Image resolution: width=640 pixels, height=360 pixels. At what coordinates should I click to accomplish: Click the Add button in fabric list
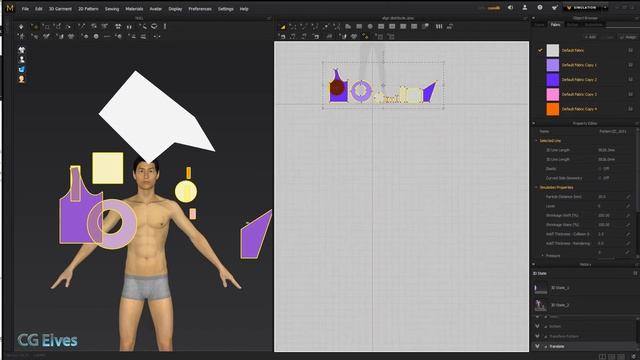(x=591, y=37)
